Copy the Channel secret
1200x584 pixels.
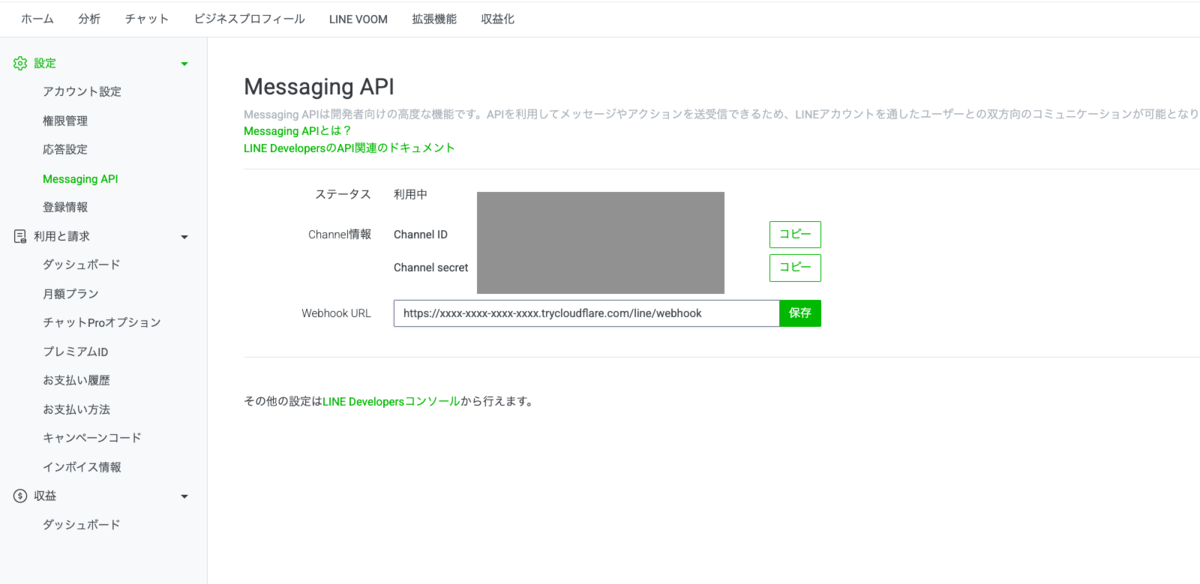click(x=795, y=268)
